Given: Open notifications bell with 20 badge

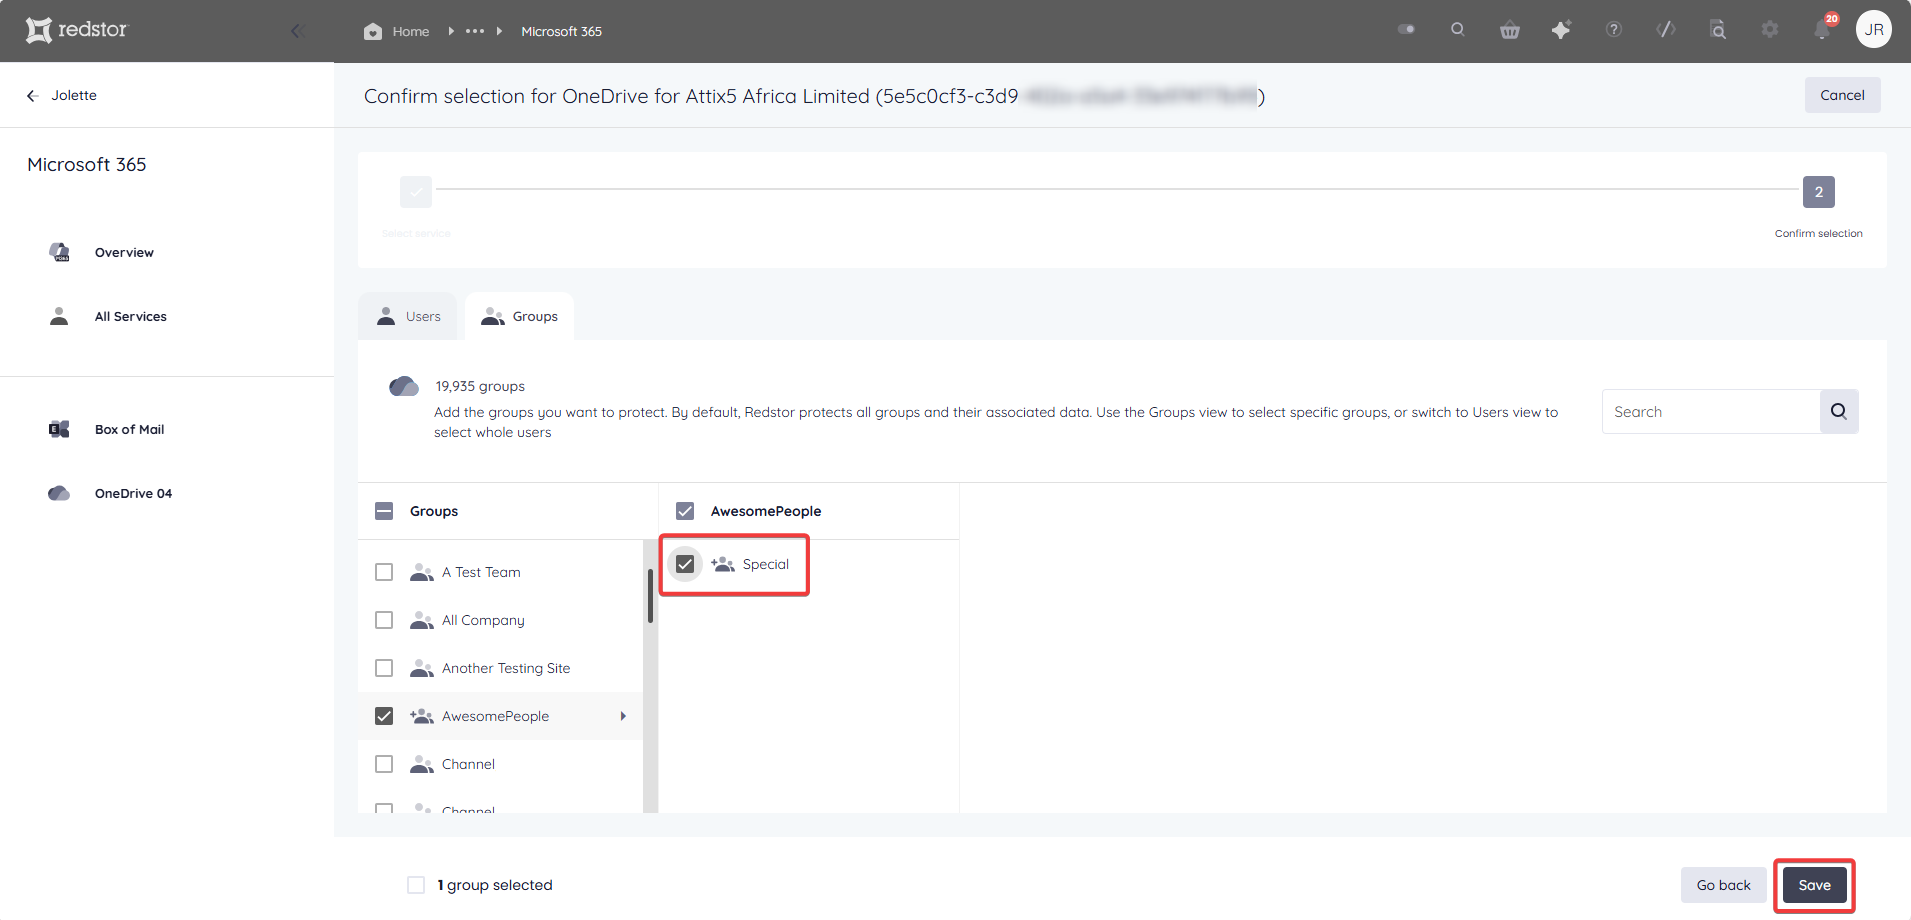Looking at the screenshot, I should [x=1822, y=28].
